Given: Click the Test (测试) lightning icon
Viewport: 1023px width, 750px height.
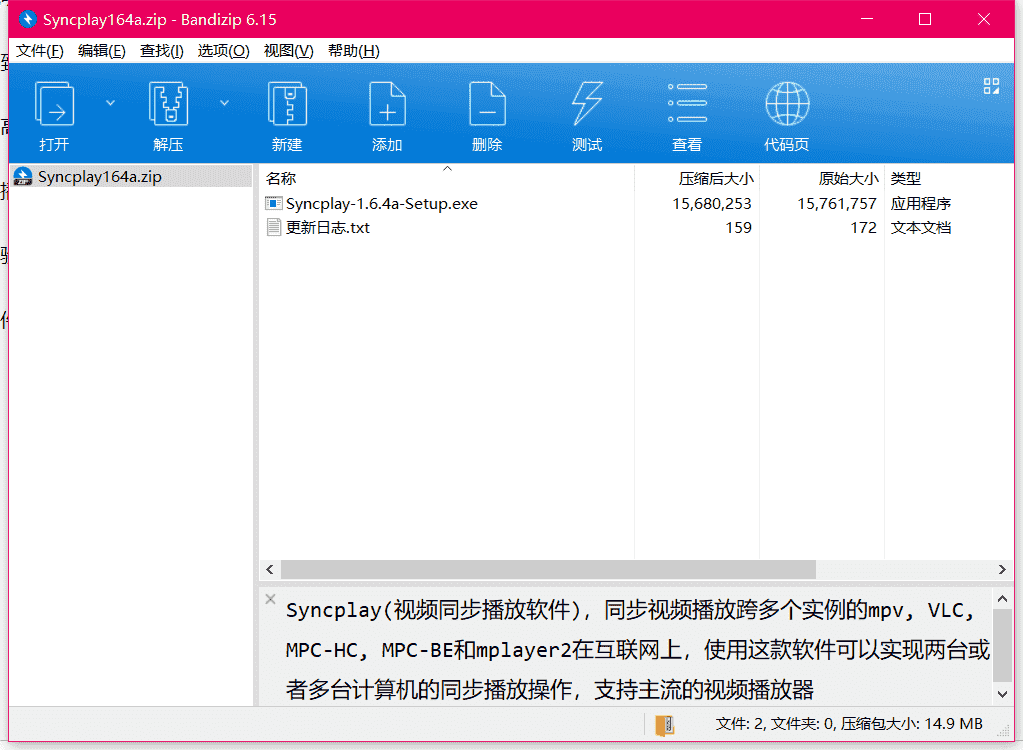Looking at the screenshot, I should point(587,104).
